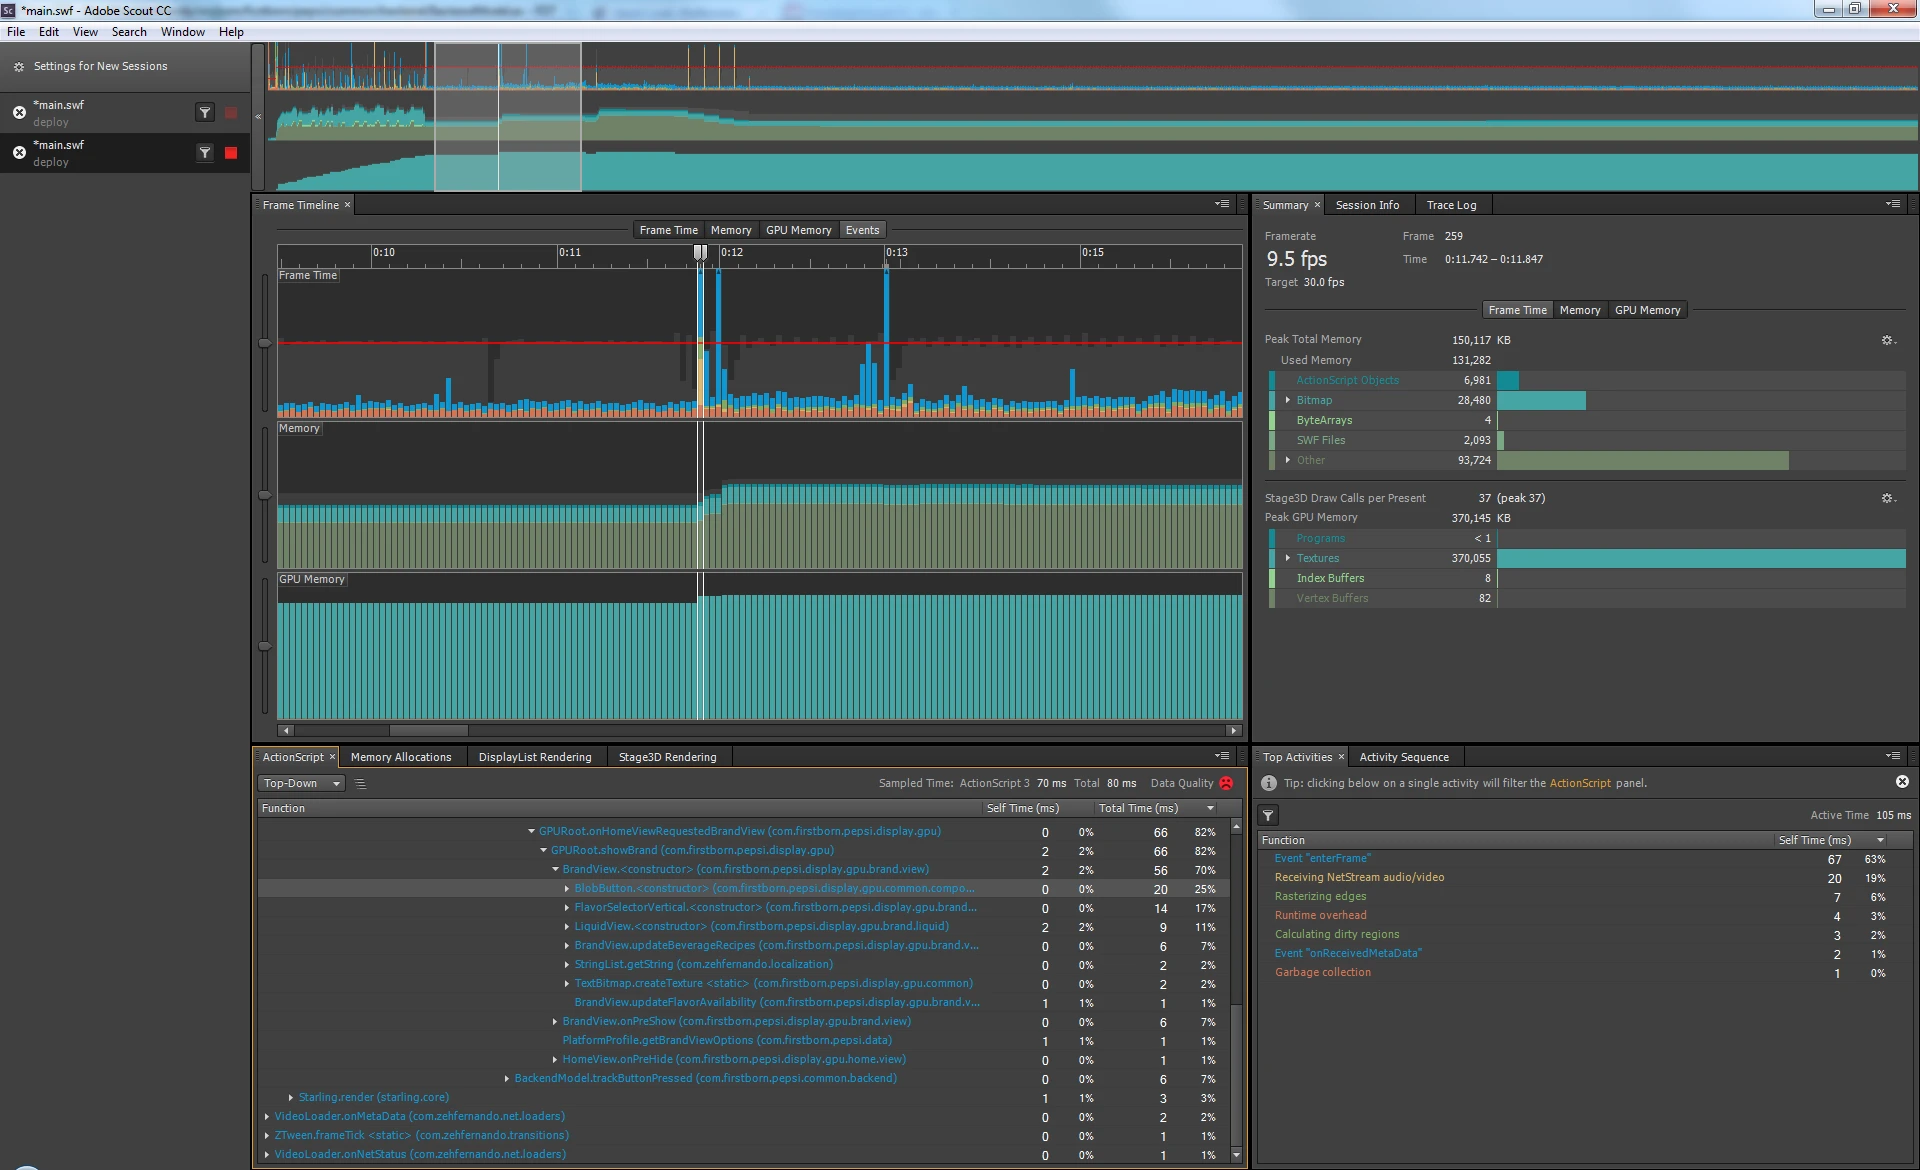Screen dimensions: 1920x1170
Task: Toggle Frame Time view in Frame Timeline
Action: [668, 230]
